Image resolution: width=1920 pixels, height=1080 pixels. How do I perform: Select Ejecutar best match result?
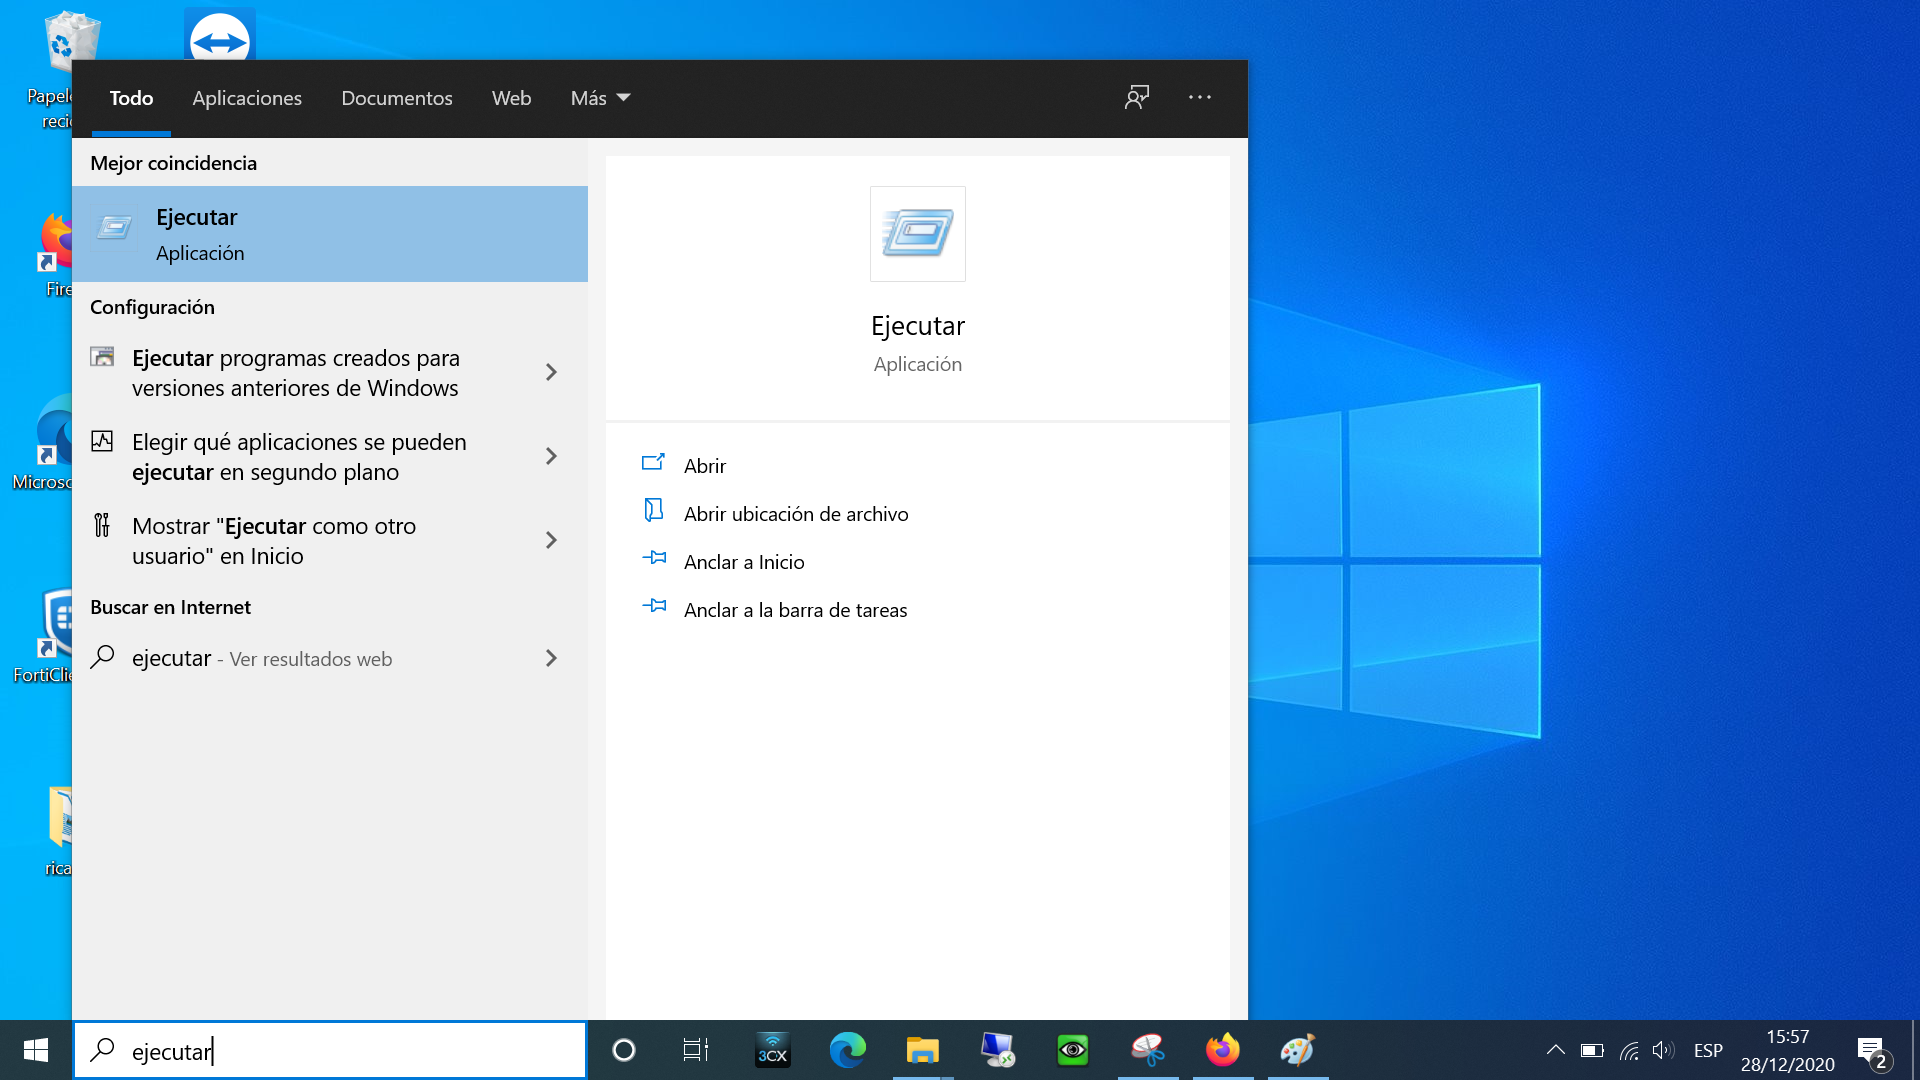[x=330, y=234]
